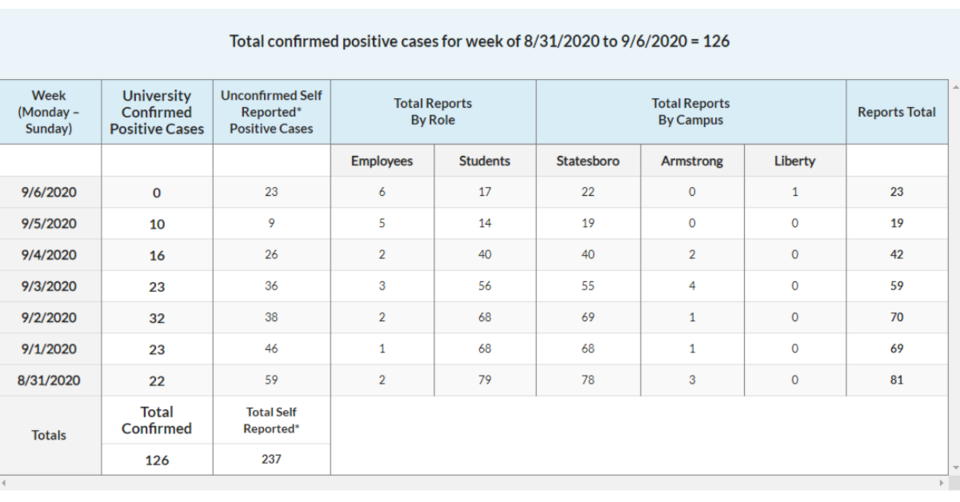Select the 9/3/2020 date cell

coord(49,286)
